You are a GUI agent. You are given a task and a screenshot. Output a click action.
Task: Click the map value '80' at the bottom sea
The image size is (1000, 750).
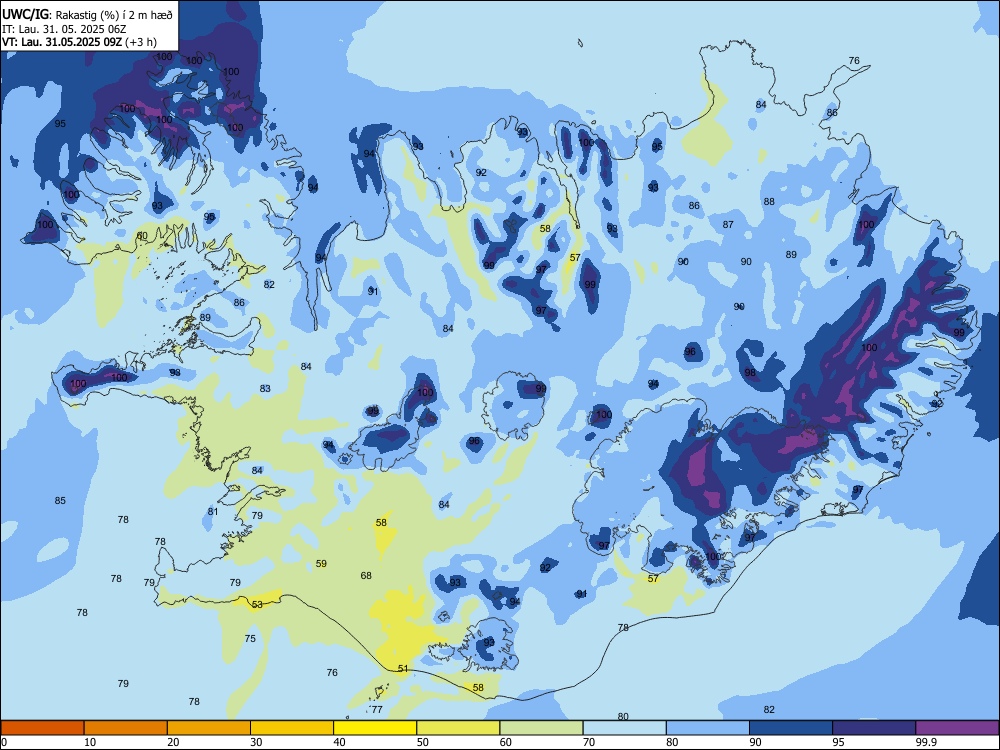point(623,716)
